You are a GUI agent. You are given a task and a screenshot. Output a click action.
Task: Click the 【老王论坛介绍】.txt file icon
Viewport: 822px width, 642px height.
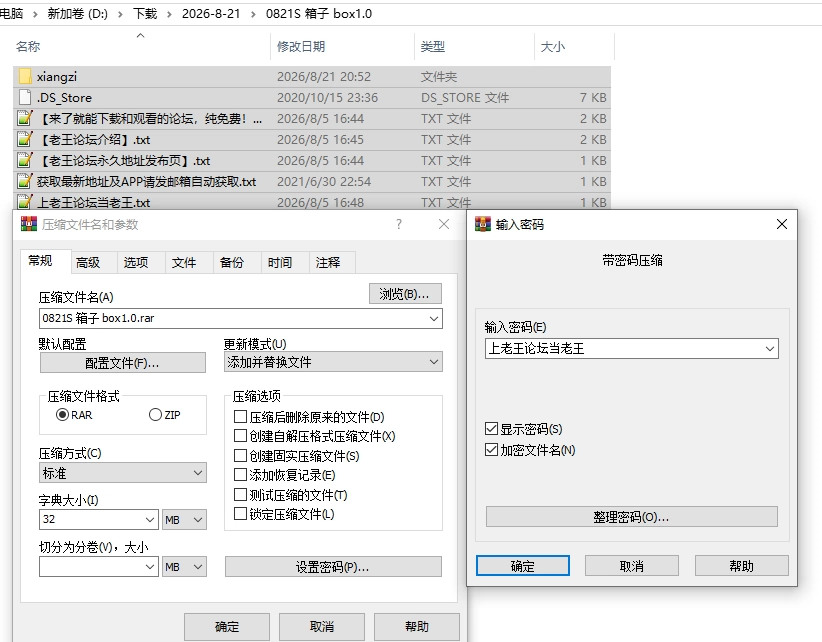(x=25, y=139)
